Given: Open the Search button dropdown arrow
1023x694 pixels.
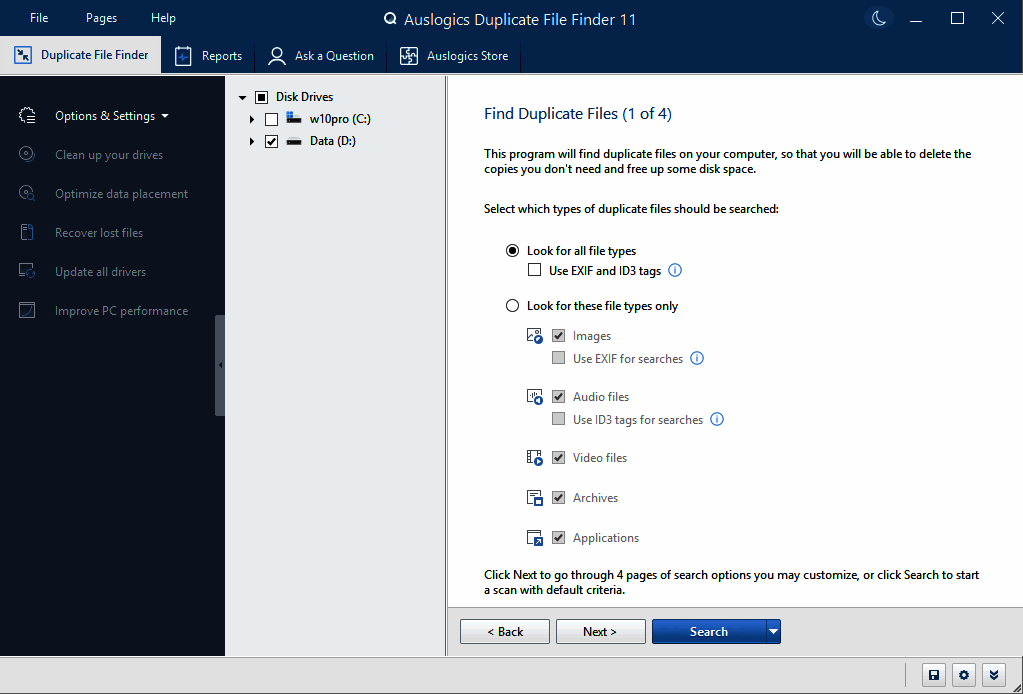Looking at the screenshot, I should pyautogui.click(x=773, y=632).
